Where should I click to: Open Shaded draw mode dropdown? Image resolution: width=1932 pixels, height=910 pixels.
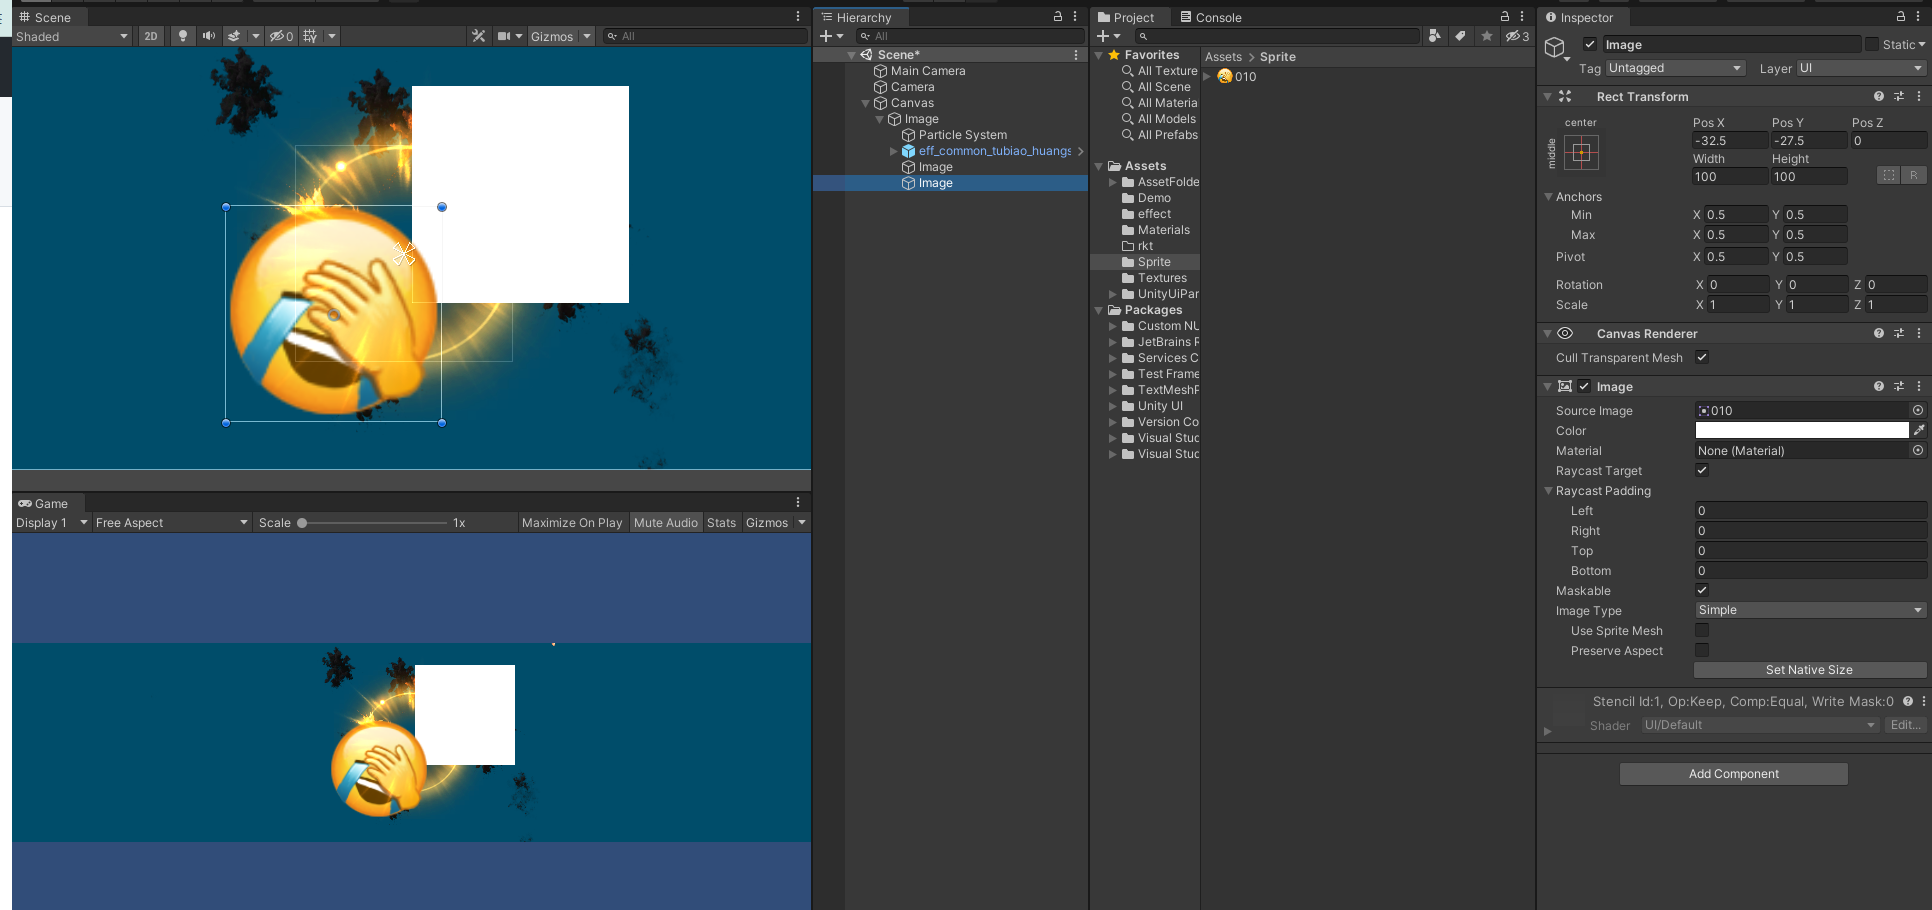pos(72,36)
